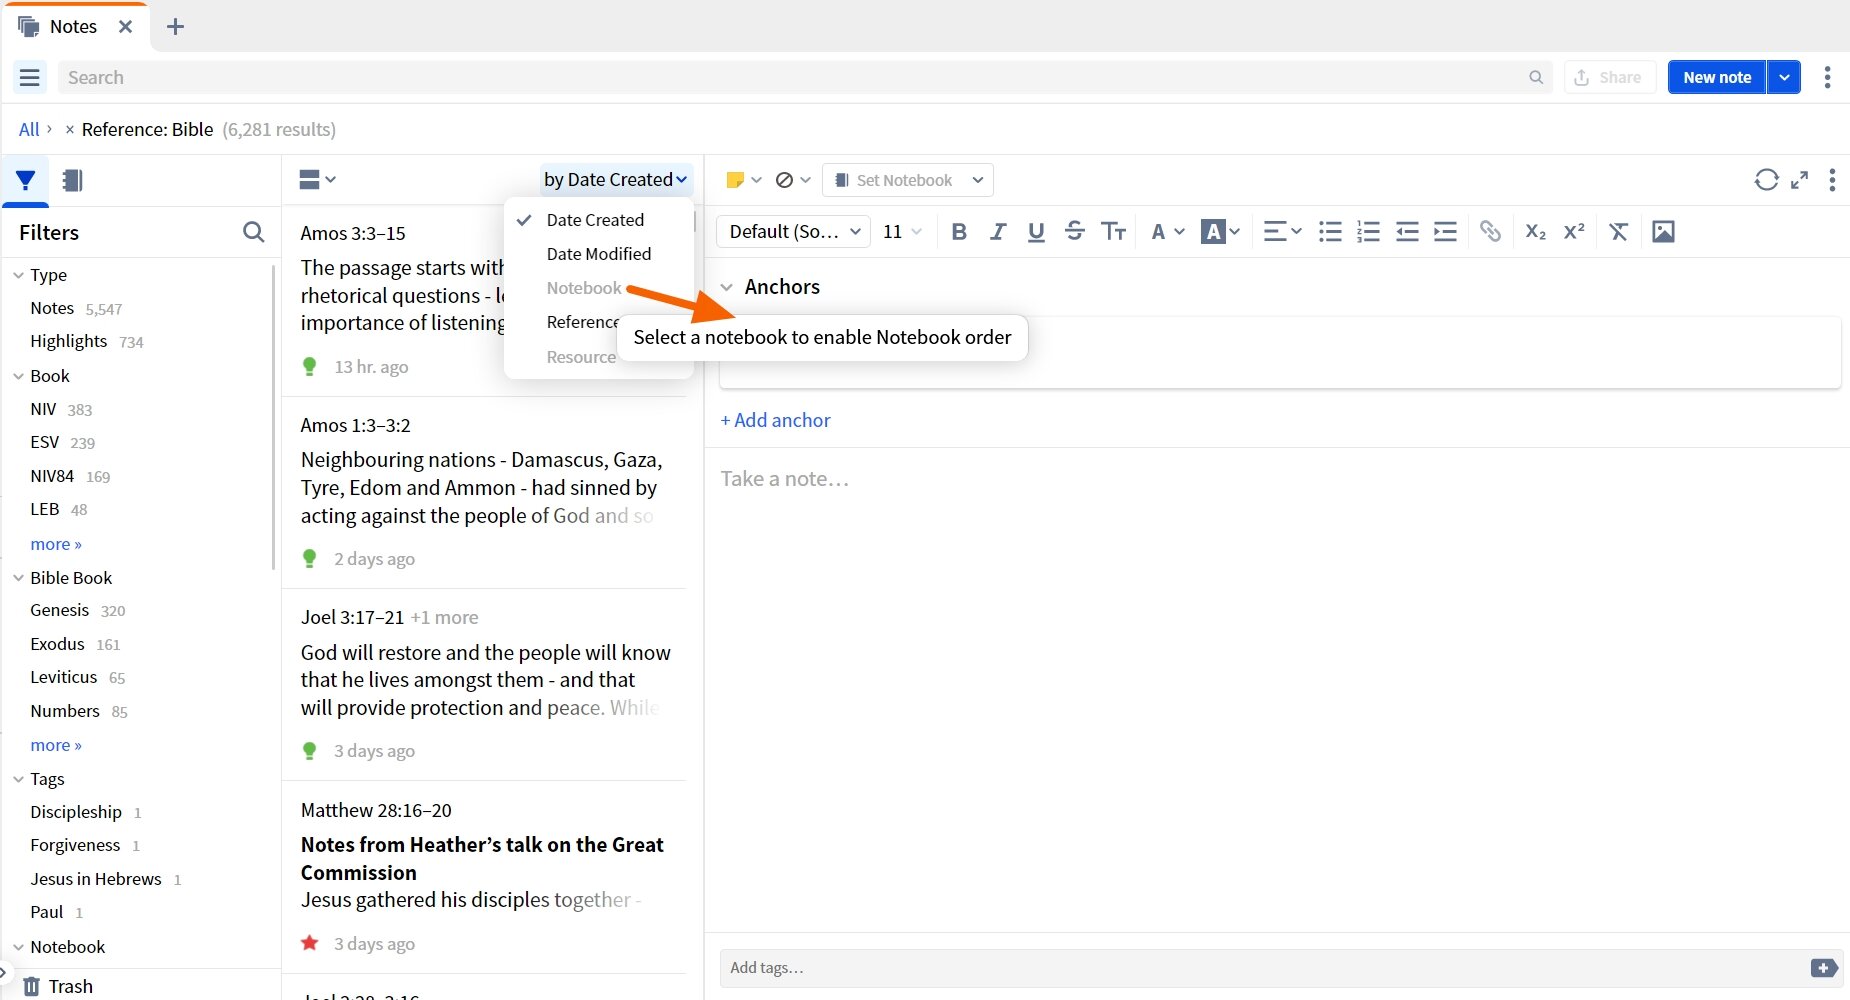Select Reference sort option

pyautogui.click(x=582, y=322)
